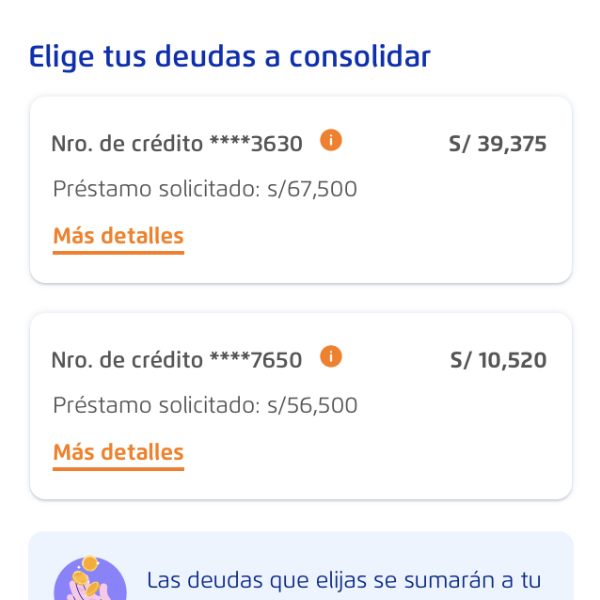The image size is (600, 600).
Task: Click the S/ 39,375 balance amount
Action: click(x=498, y=144)
